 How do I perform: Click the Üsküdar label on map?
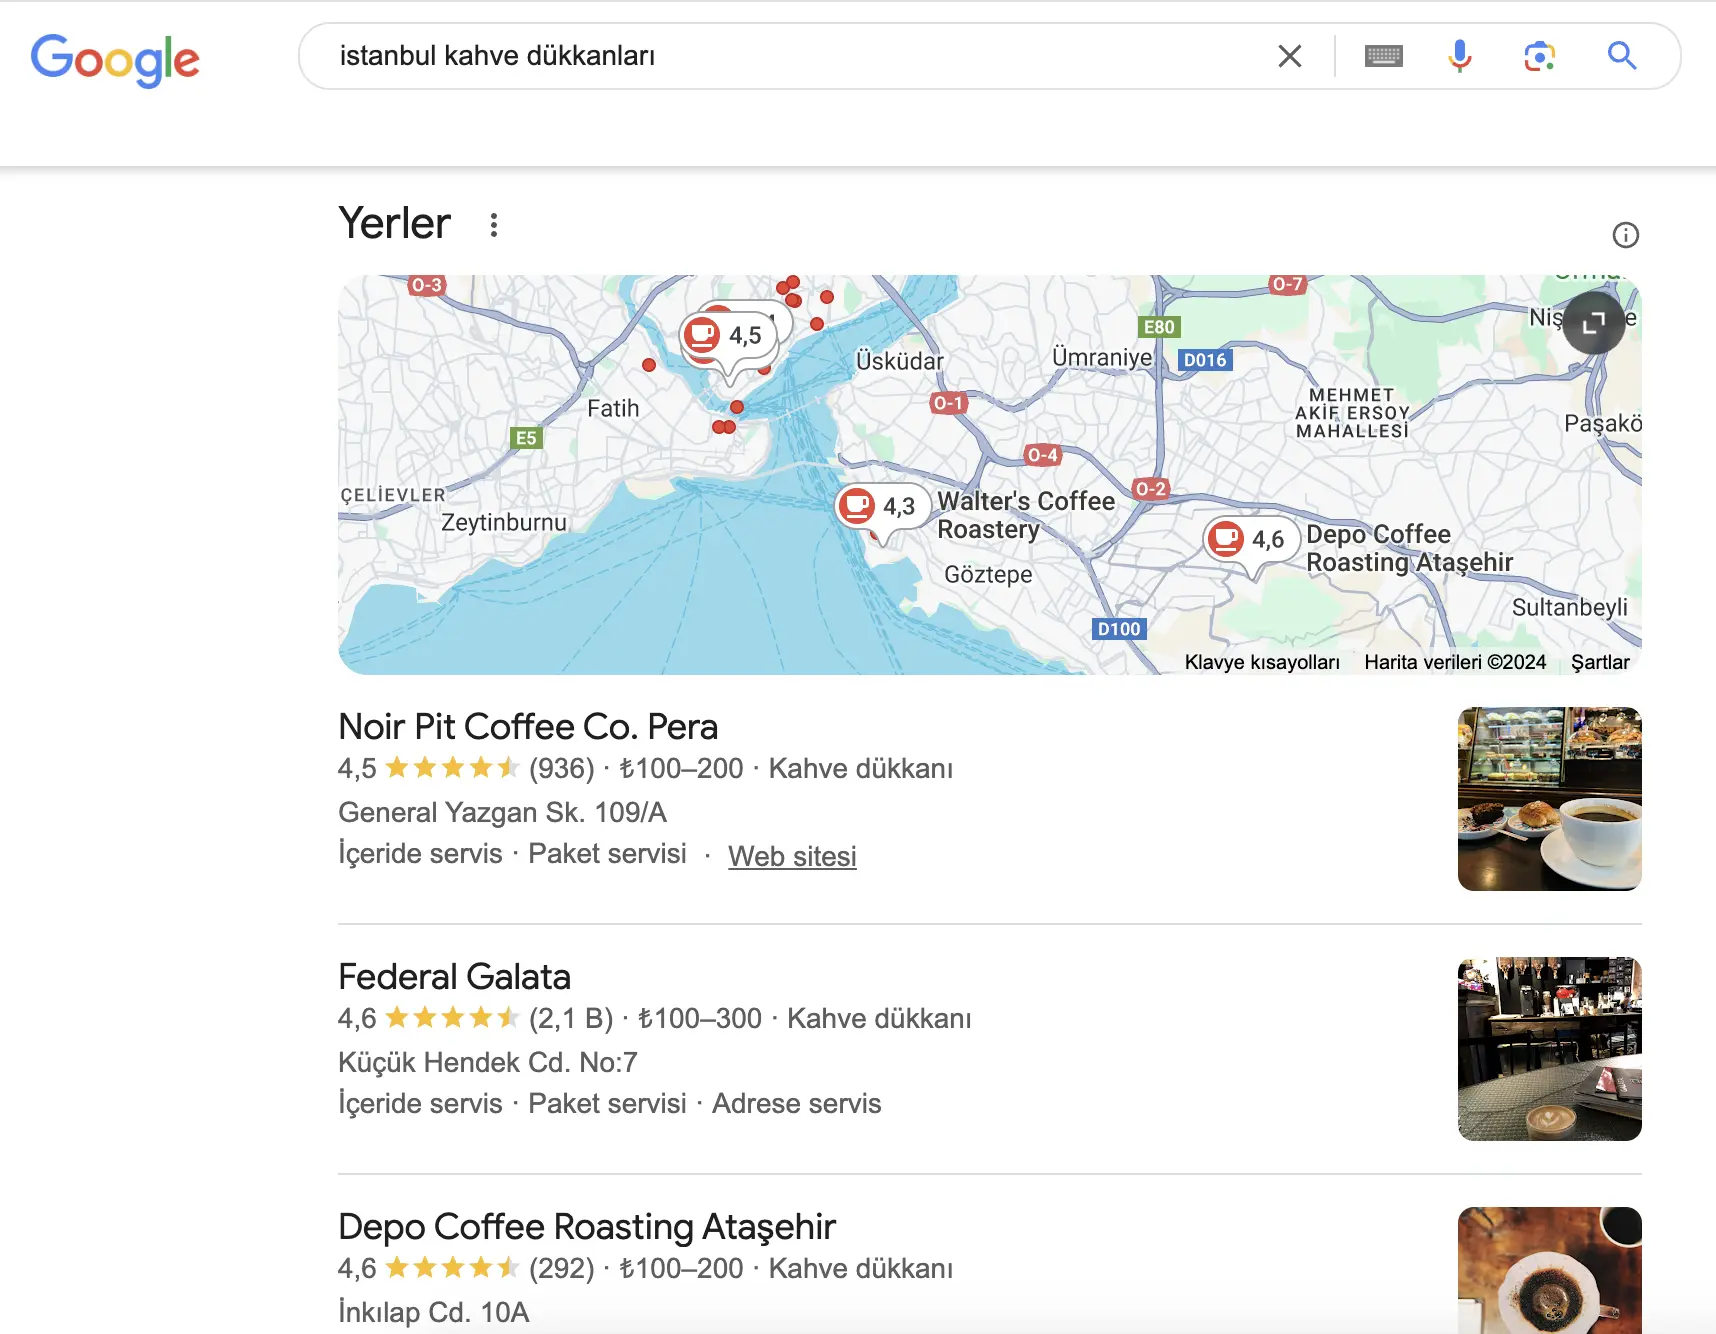(x=900, y=361)
